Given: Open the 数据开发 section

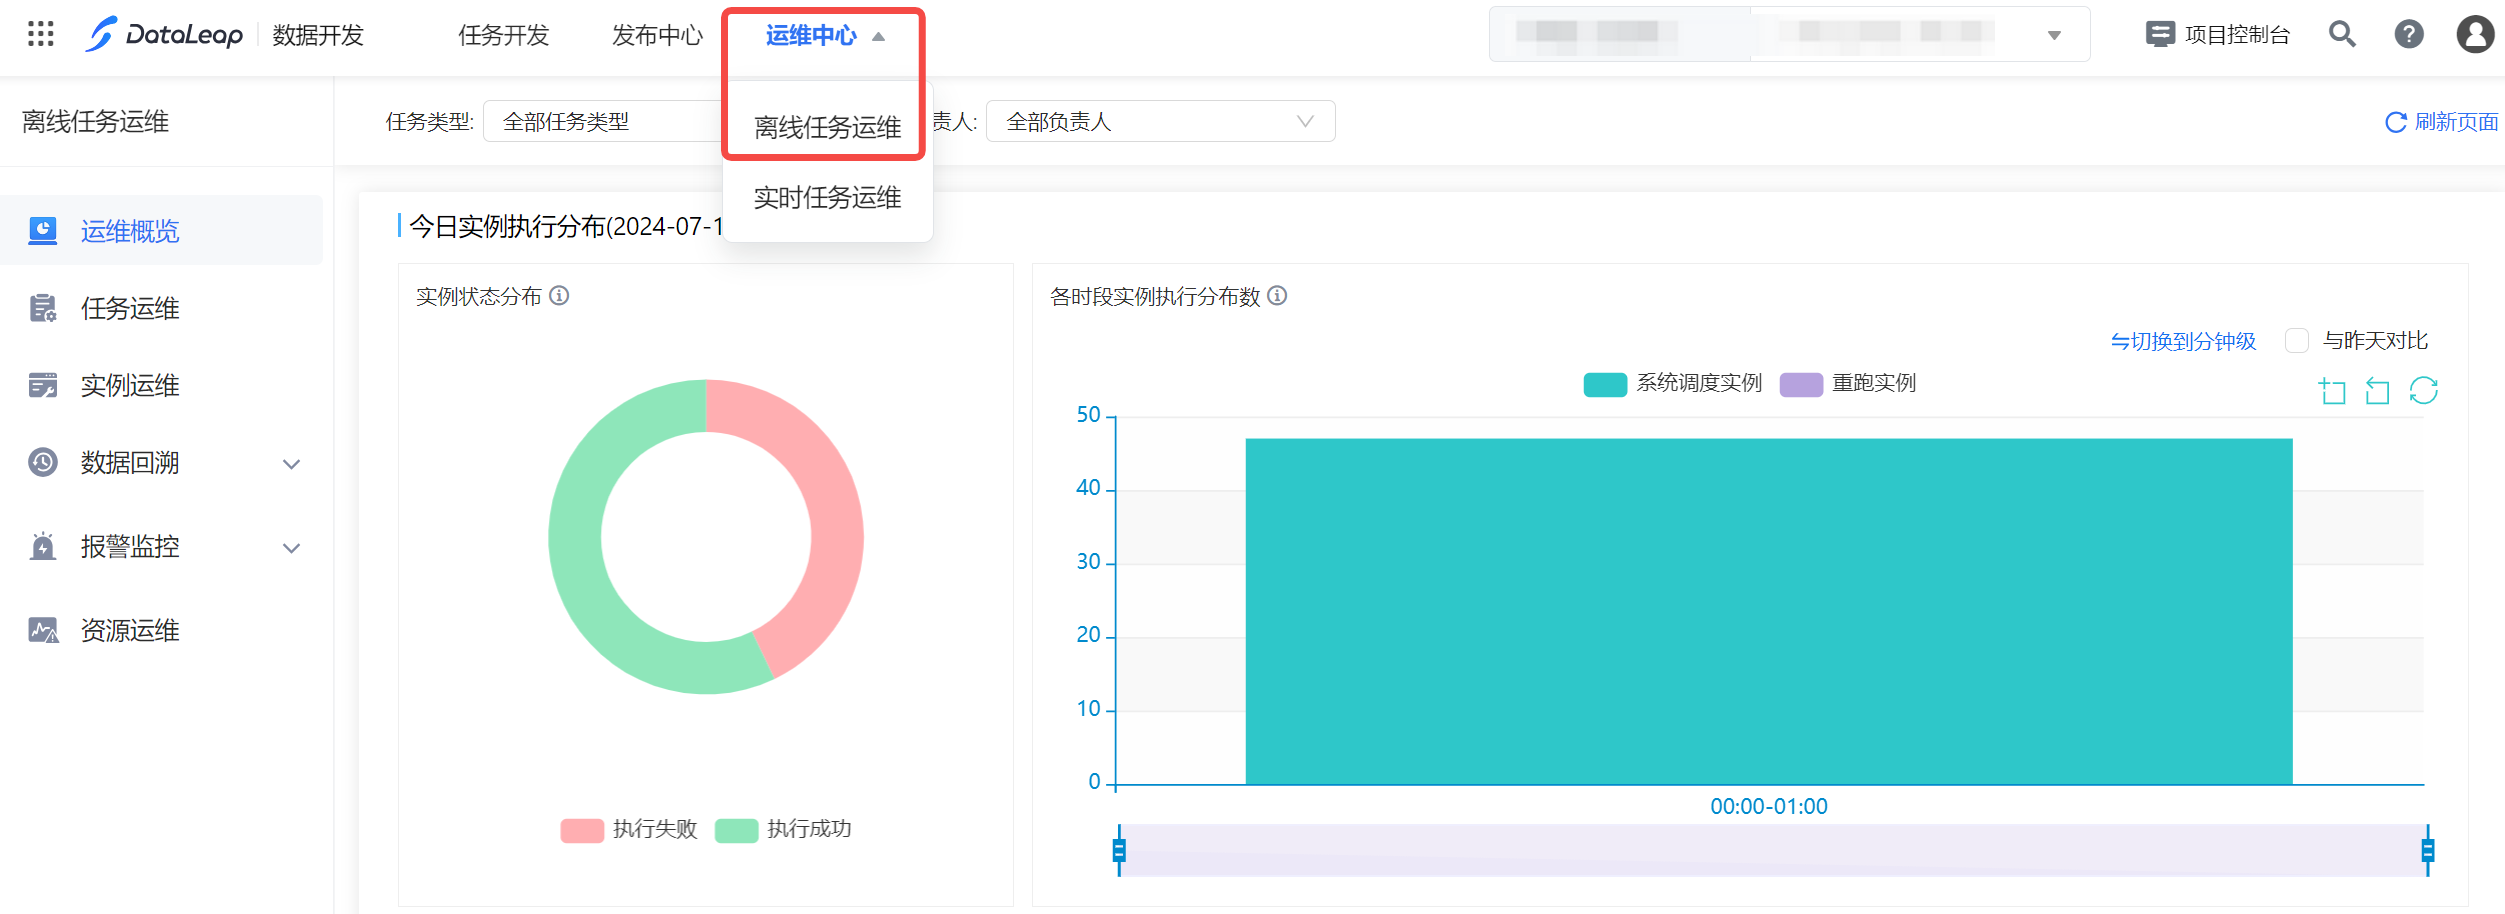Looking at the screenshot, I should [x=318, y=35].
